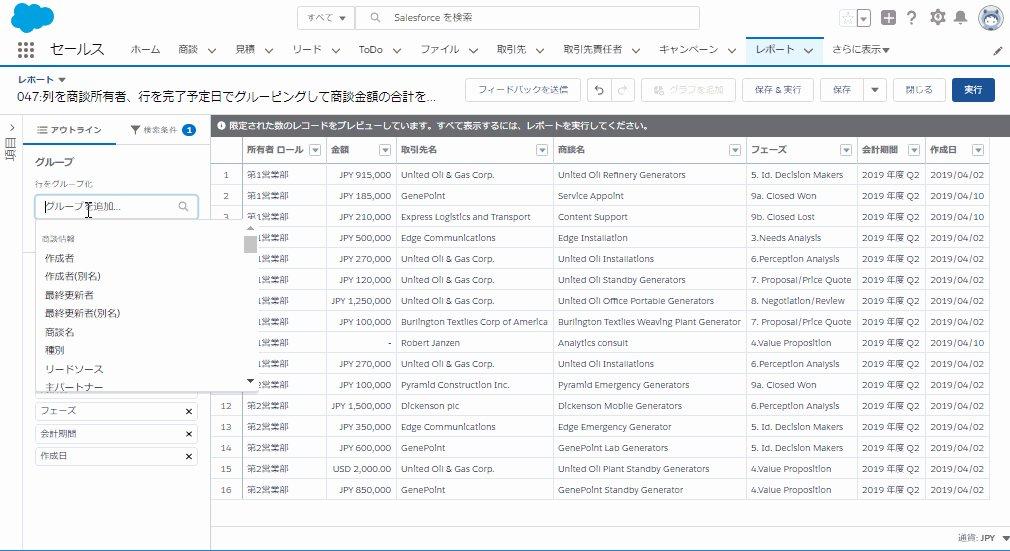
Task: Click the list scroll-down arrow
Action: [251, 381]
